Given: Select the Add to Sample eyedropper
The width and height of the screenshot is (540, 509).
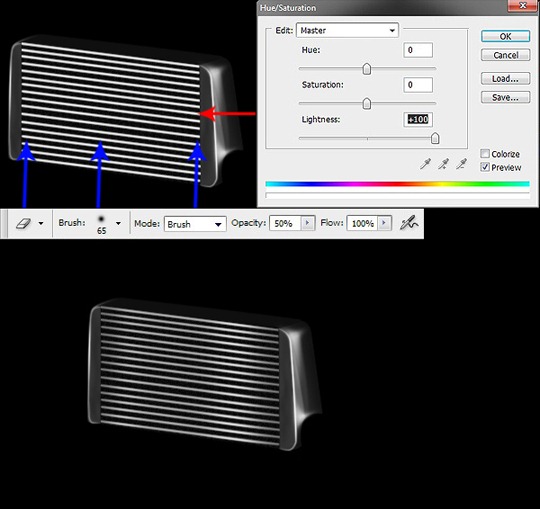Looking at the screenshot, I should [443, 164].
